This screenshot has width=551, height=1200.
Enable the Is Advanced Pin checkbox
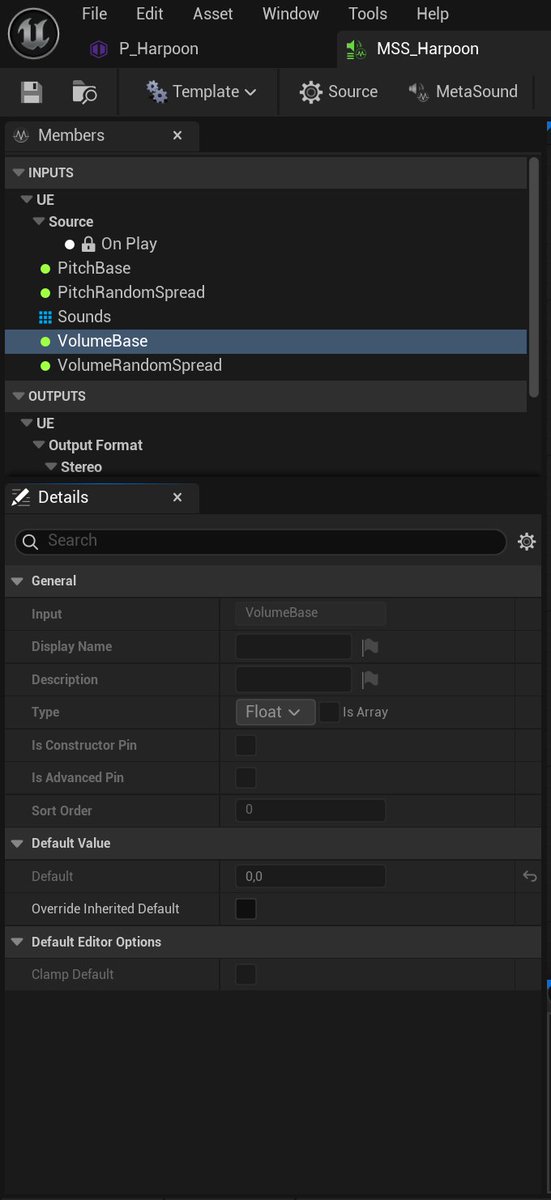coord(246,778)
